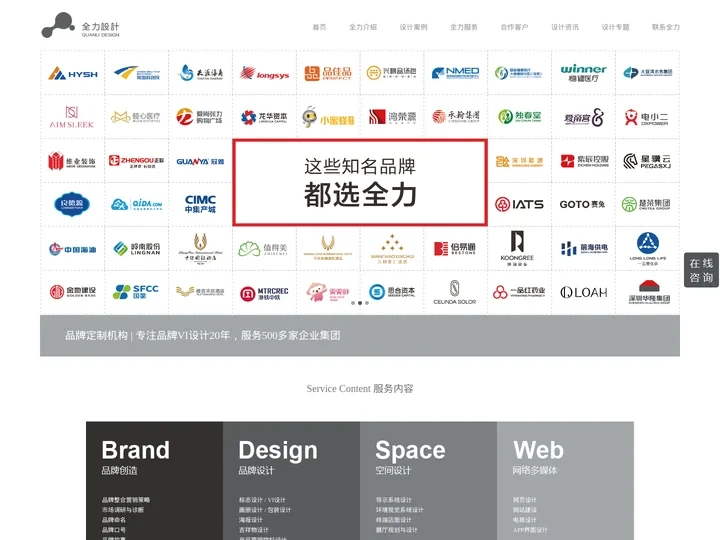The image size is (720, 540).
Task: Click the 永龄集团 logo
Action: 456,117
